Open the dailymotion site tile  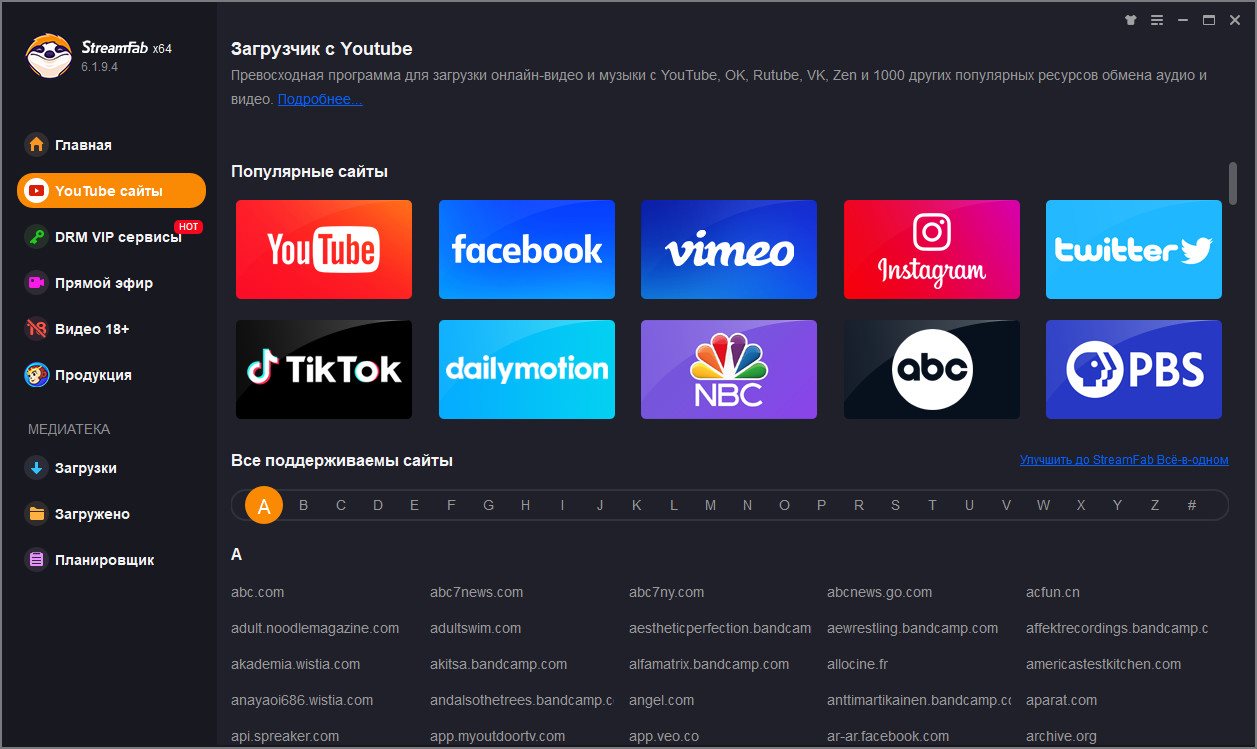click(527, 369)
